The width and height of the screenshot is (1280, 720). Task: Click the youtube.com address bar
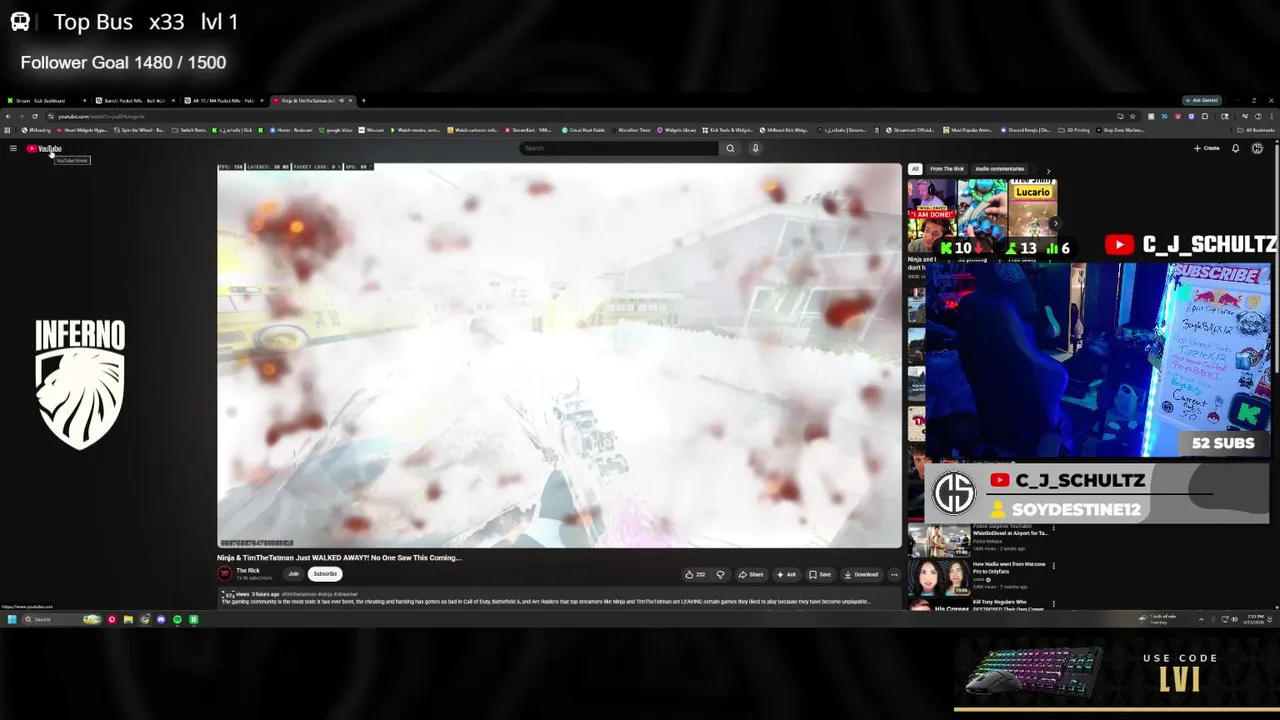click(x=580, y=116)
